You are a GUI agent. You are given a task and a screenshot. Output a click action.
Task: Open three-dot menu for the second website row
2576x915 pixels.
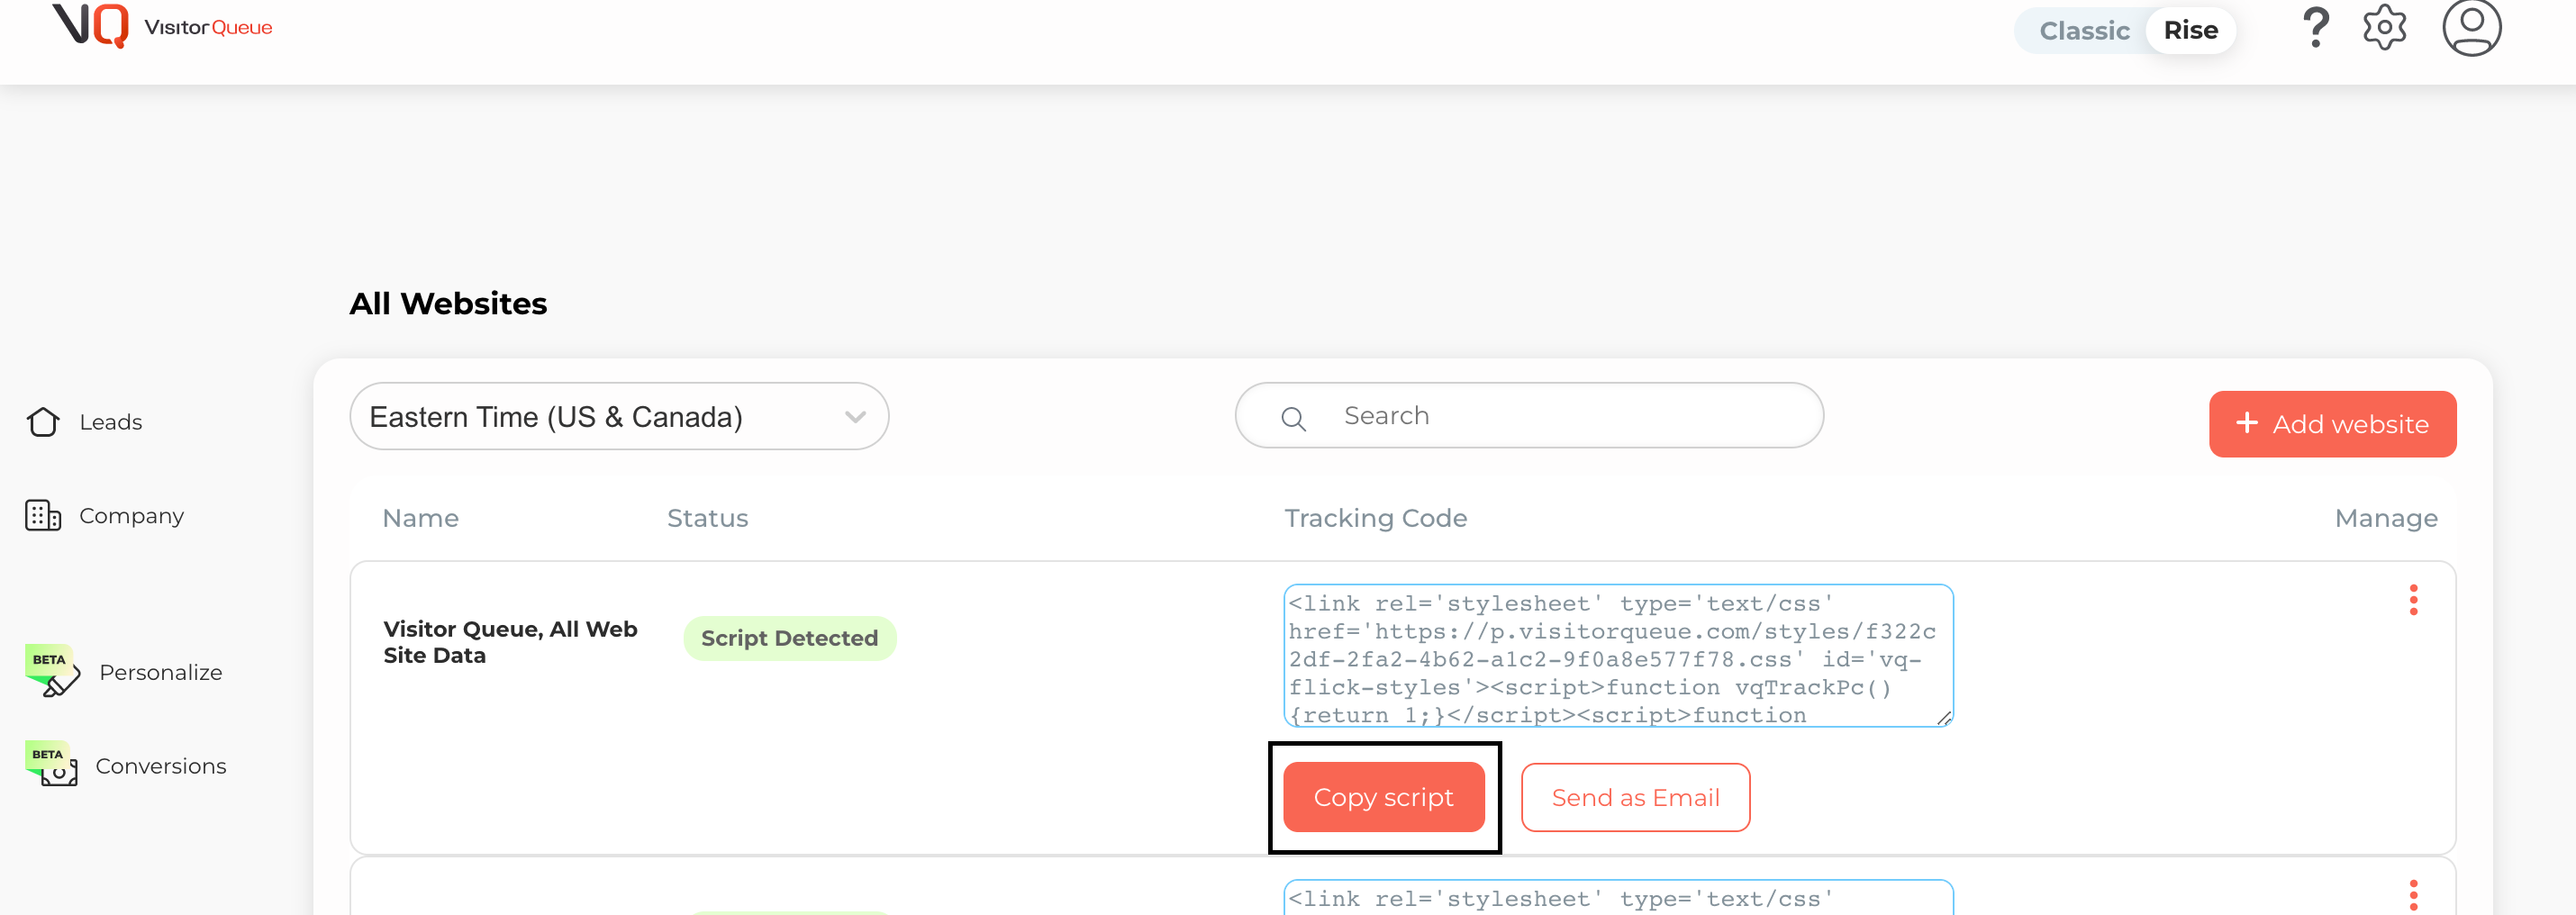click(x=2413, y=895)
